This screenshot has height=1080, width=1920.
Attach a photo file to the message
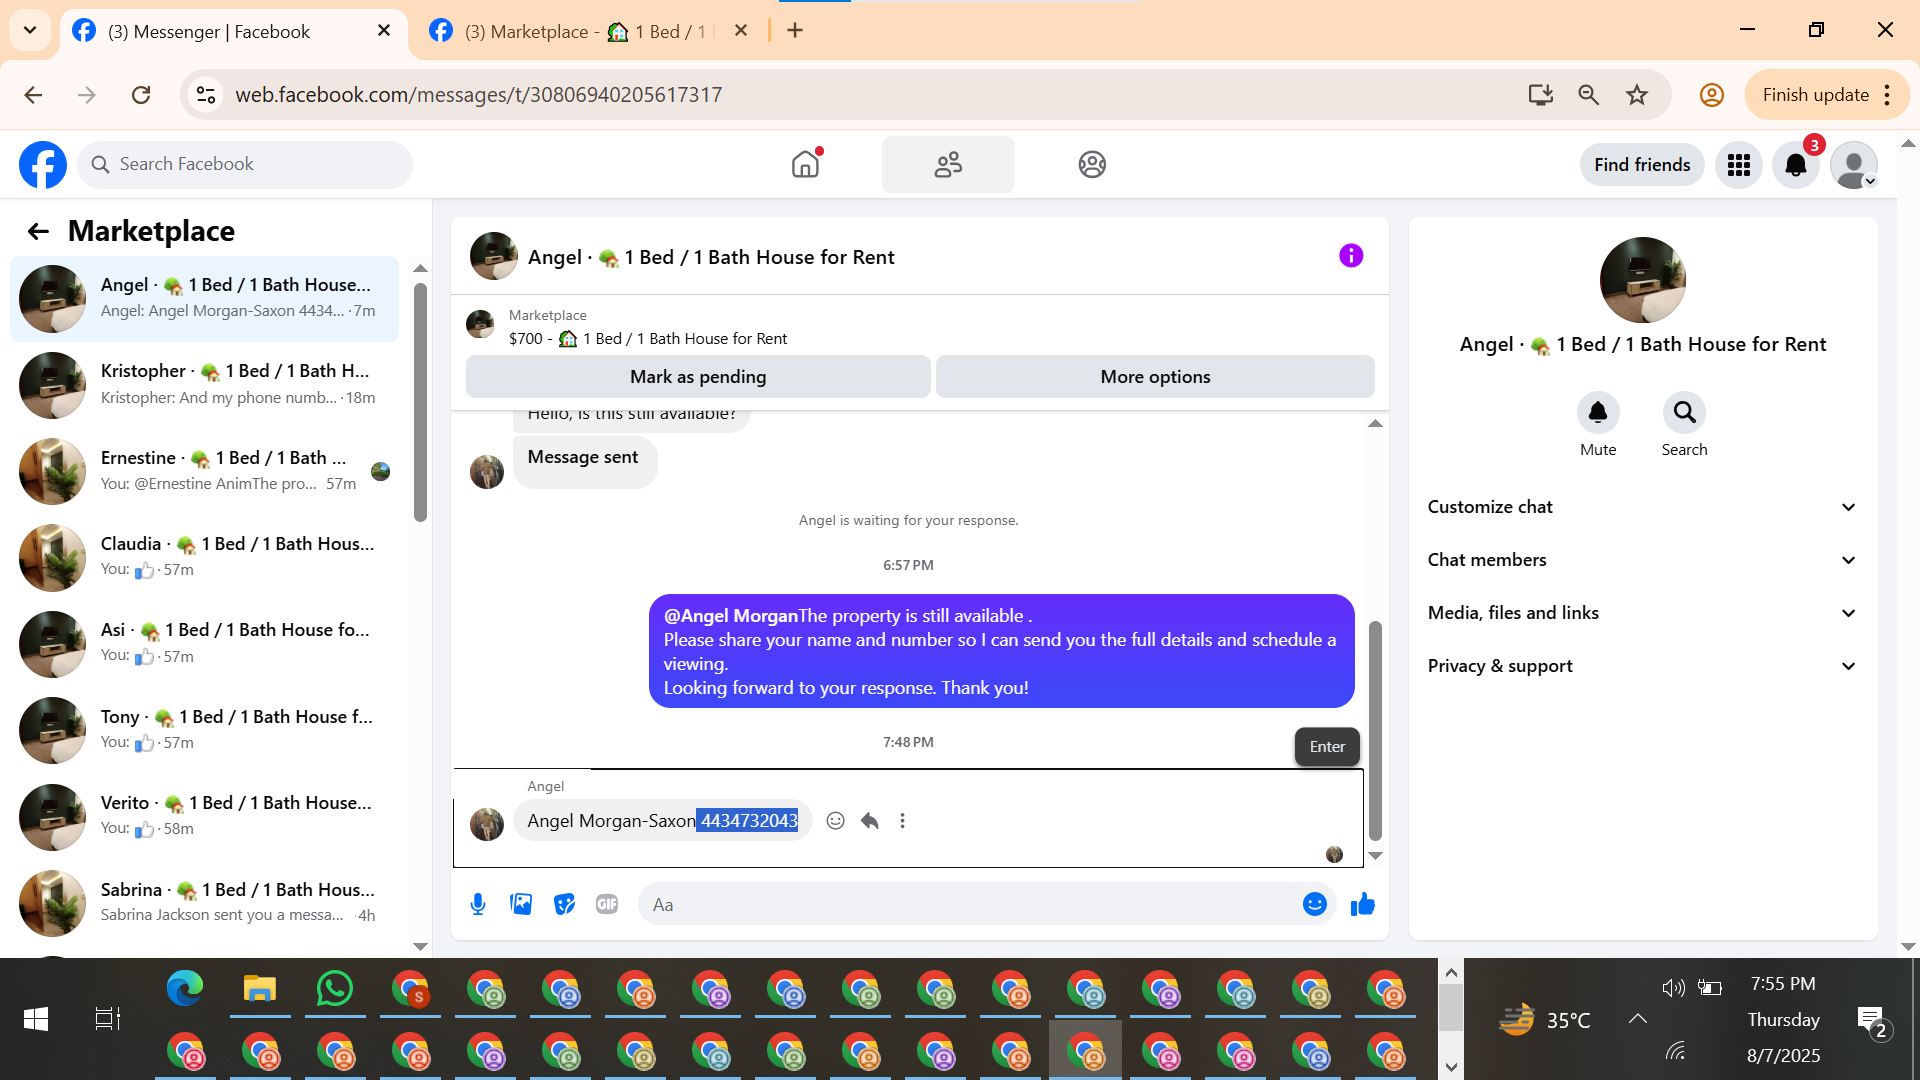tap(521, 904)
